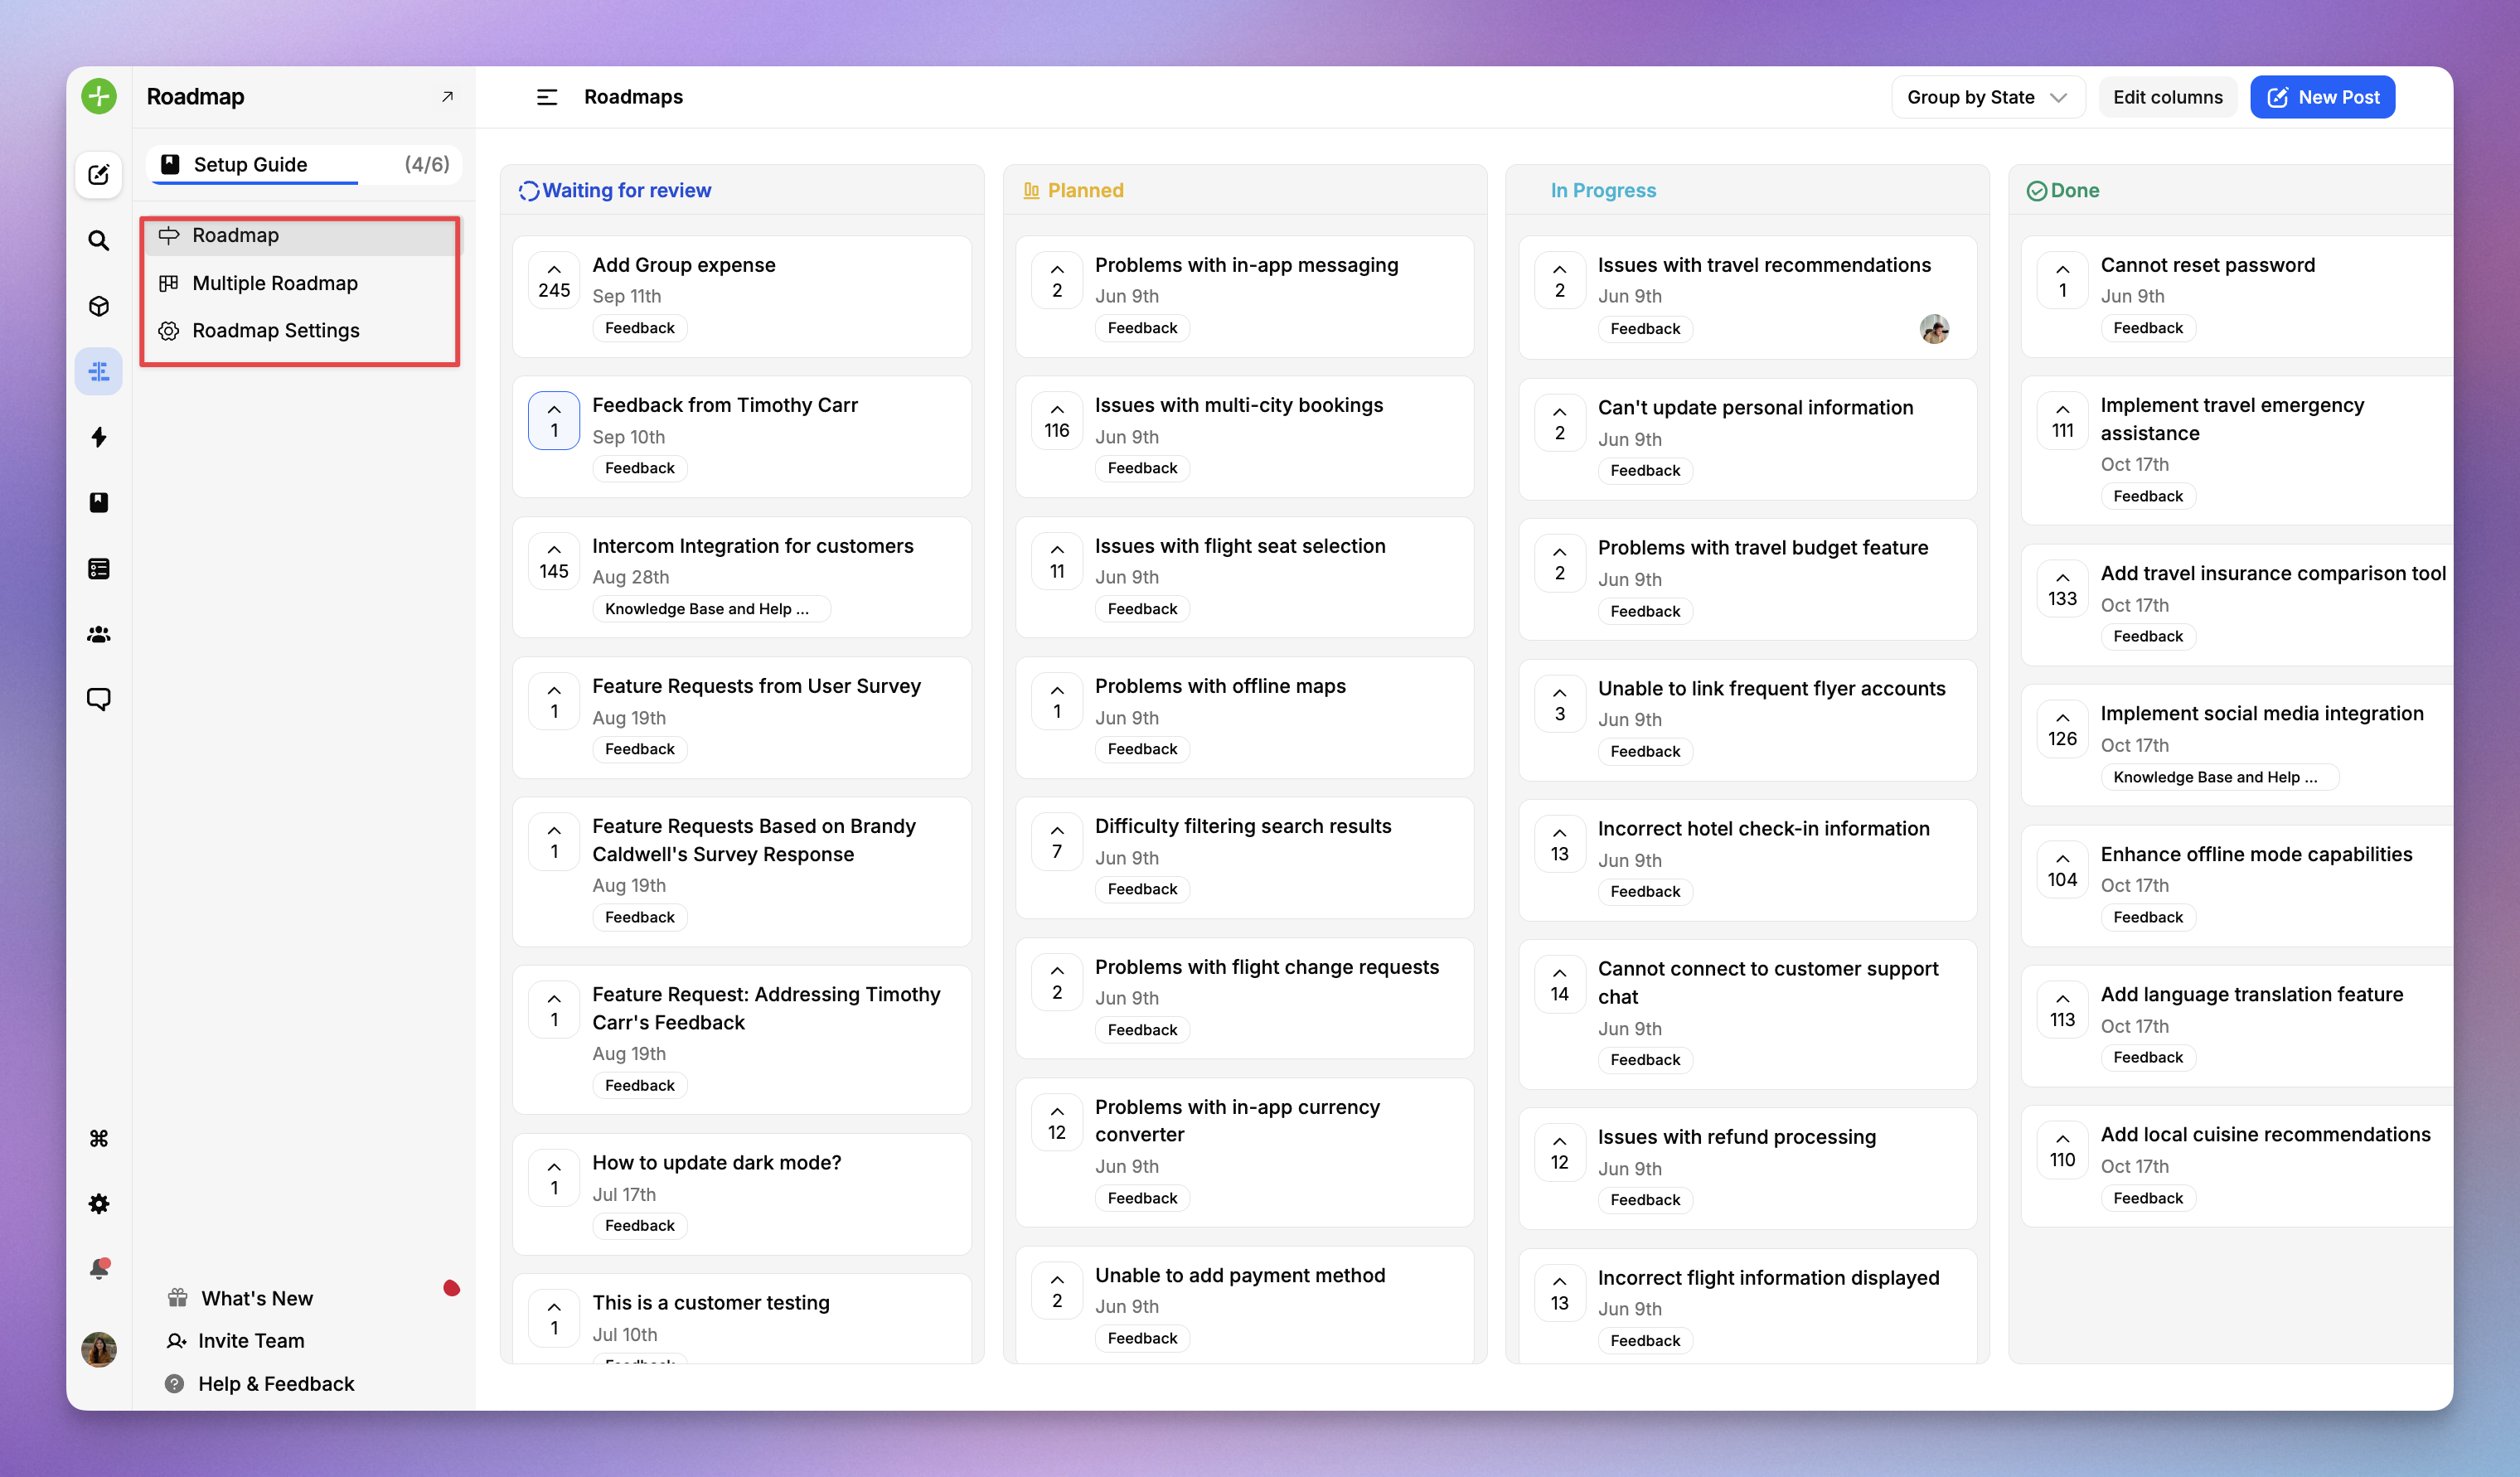Screen dimensions: 2520x1477
Task: Expand the Roadmap panel via the top-right arrow
Action: click(447, 96)
